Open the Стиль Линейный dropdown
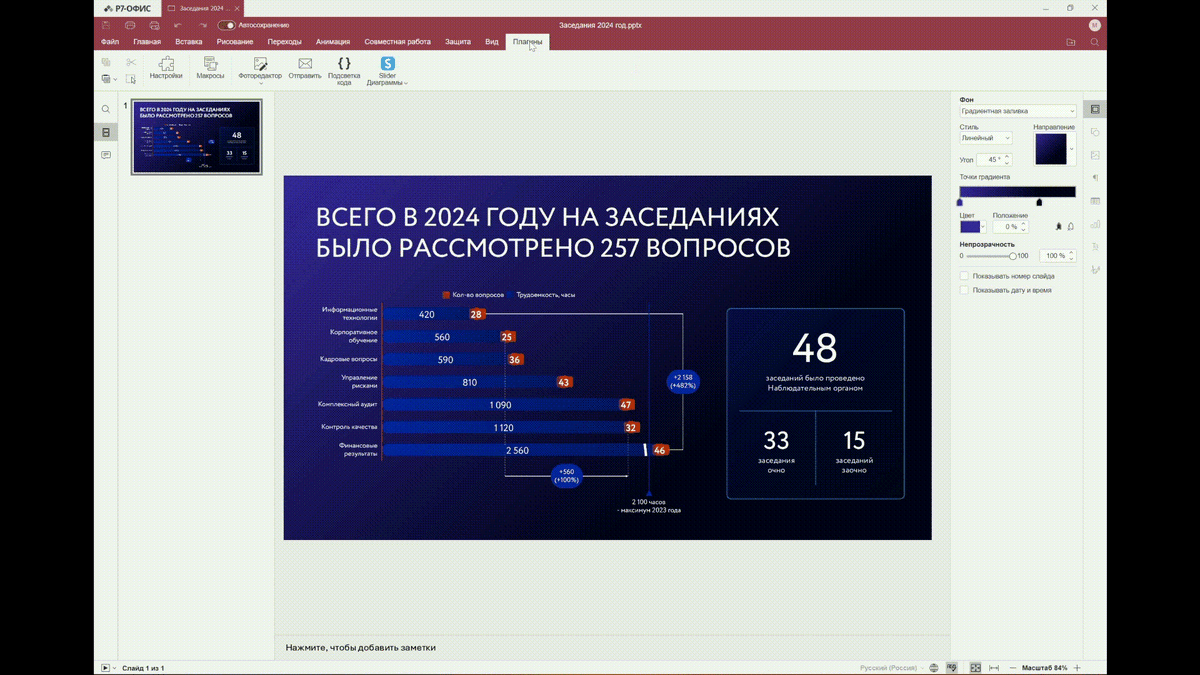 point(986,138)
